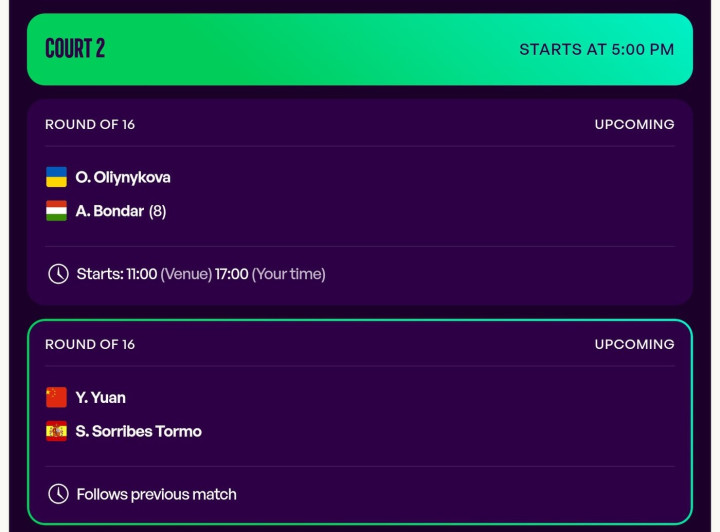The width and height of the screenshot is (720, 532).
Task: Click UPCOMING status on the Oliynykova match
Action: point(634,124)
